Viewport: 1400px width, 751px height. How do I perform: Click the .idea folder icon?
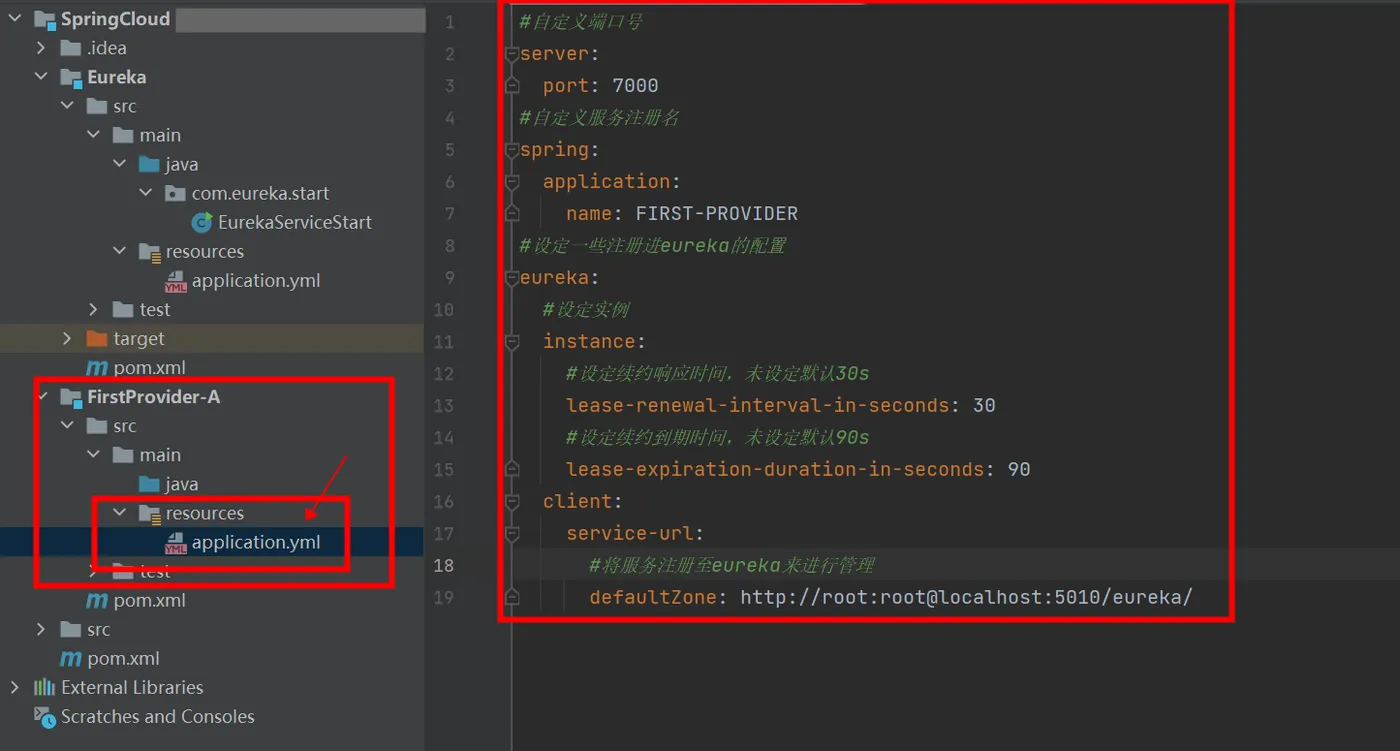pyautogui.click(x=70, y=48)
